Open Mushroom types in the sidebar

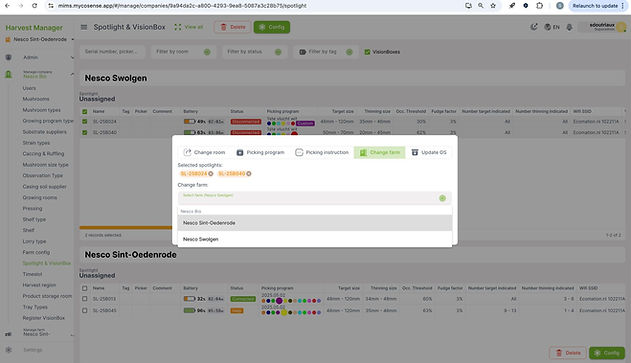click(42, 110)
